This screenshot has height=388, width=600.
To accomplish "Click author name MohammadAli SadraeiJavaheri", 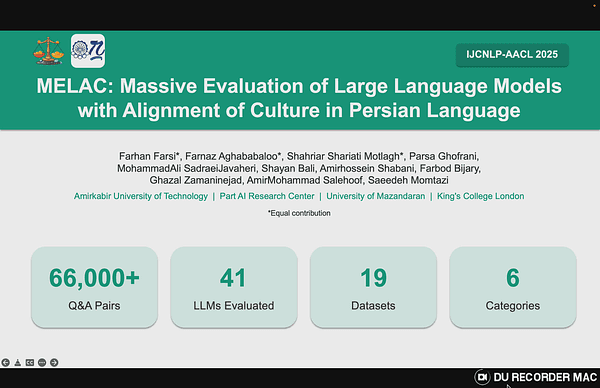I will click(x=186, y=168).
